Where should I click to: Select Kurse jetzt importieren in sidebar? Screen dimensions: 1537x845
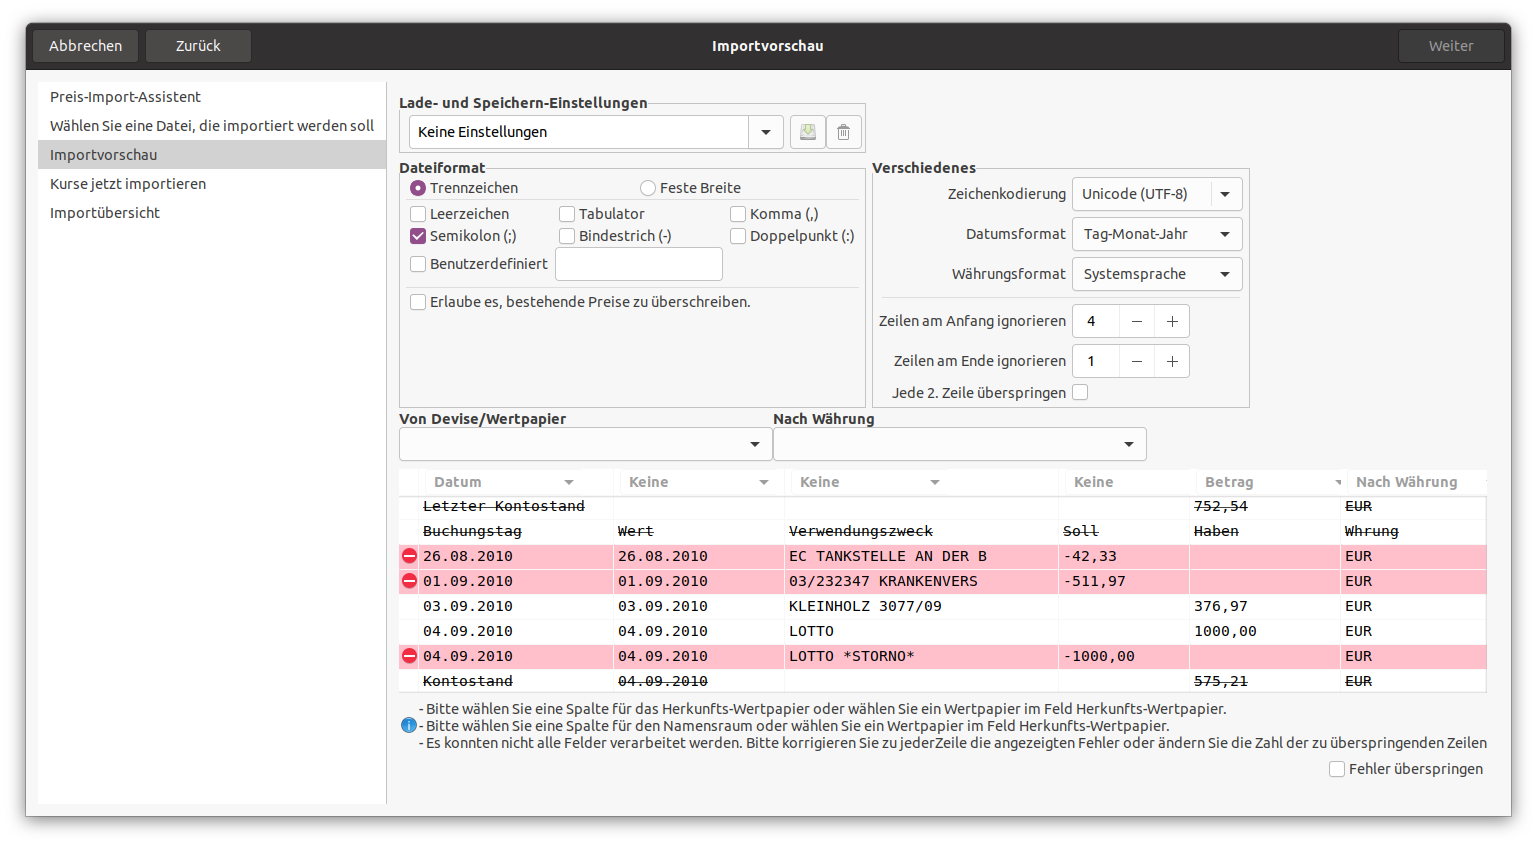(x=128, y=184)
